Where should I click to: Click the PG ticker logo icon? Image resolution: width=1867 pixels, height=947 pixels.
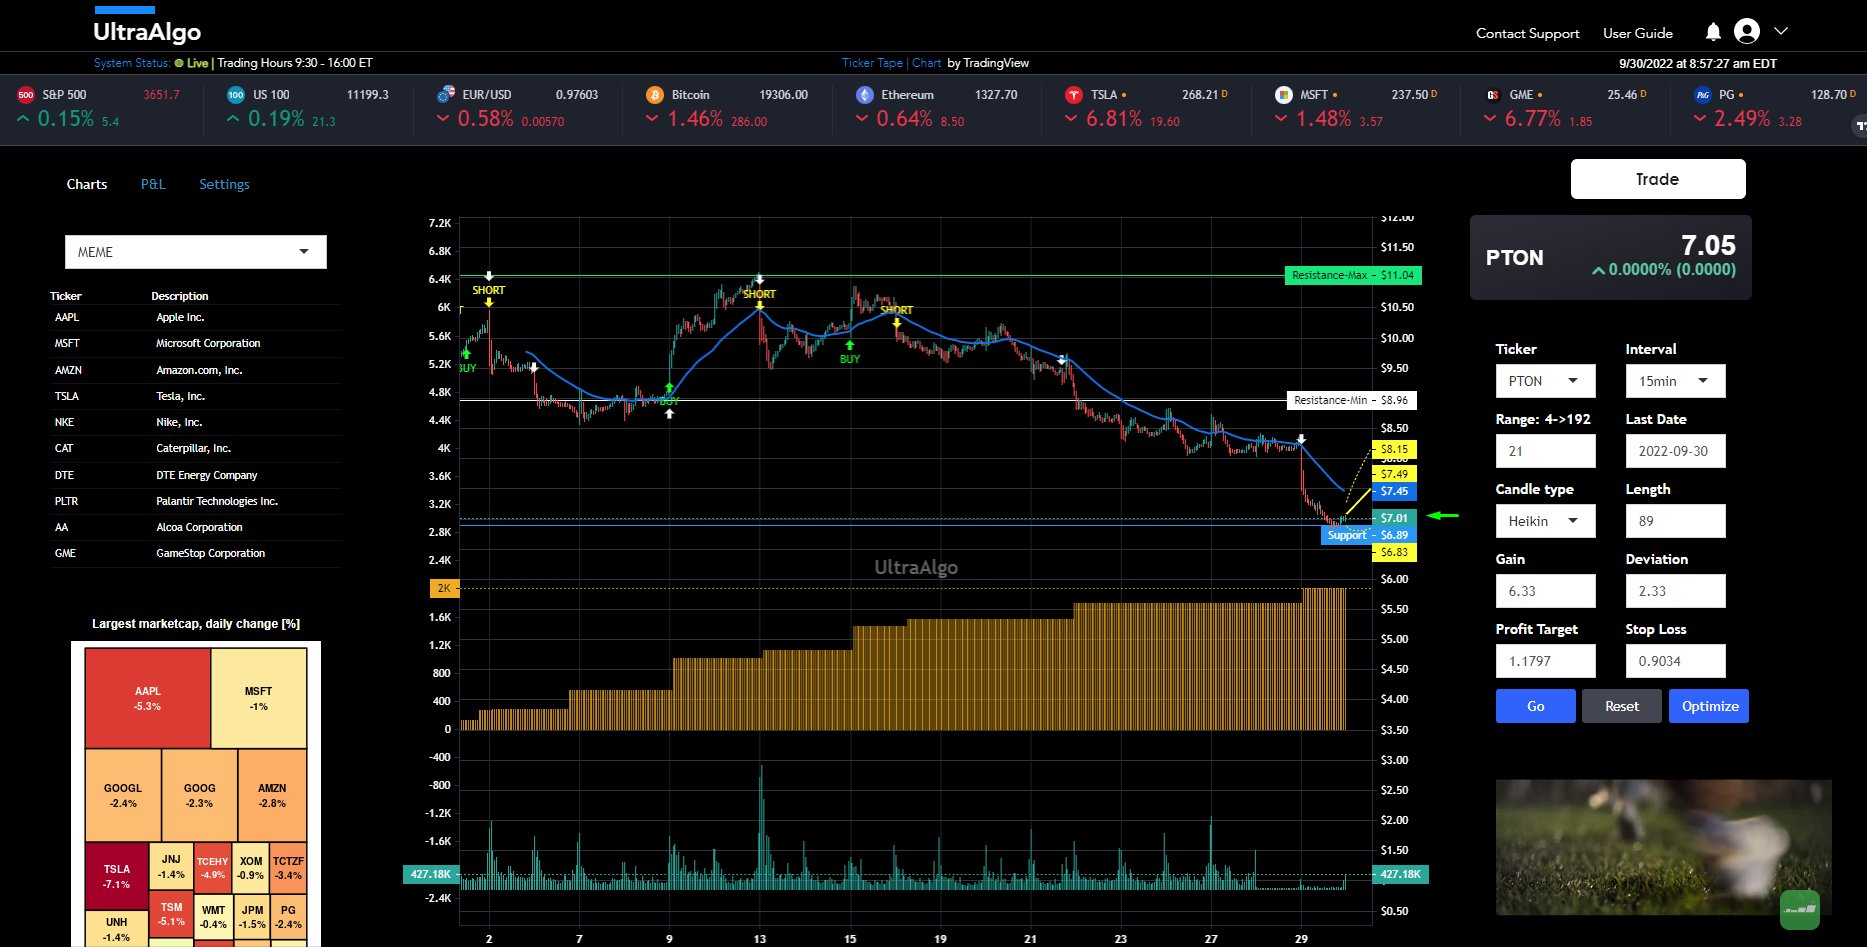click(x=1703, y=95)
